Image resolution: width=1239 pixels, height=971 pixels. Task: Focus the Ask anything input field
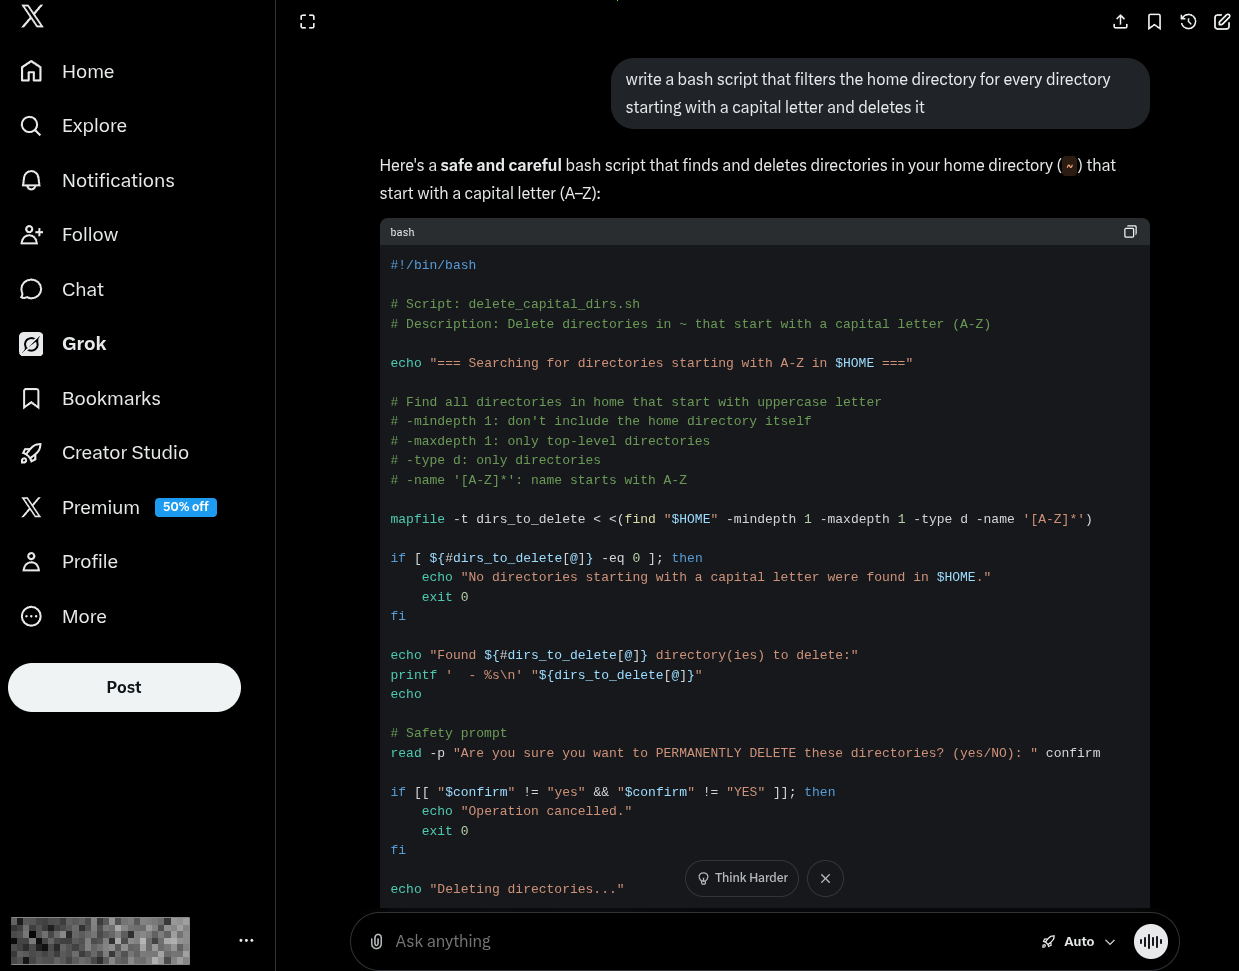pos(710,941)
